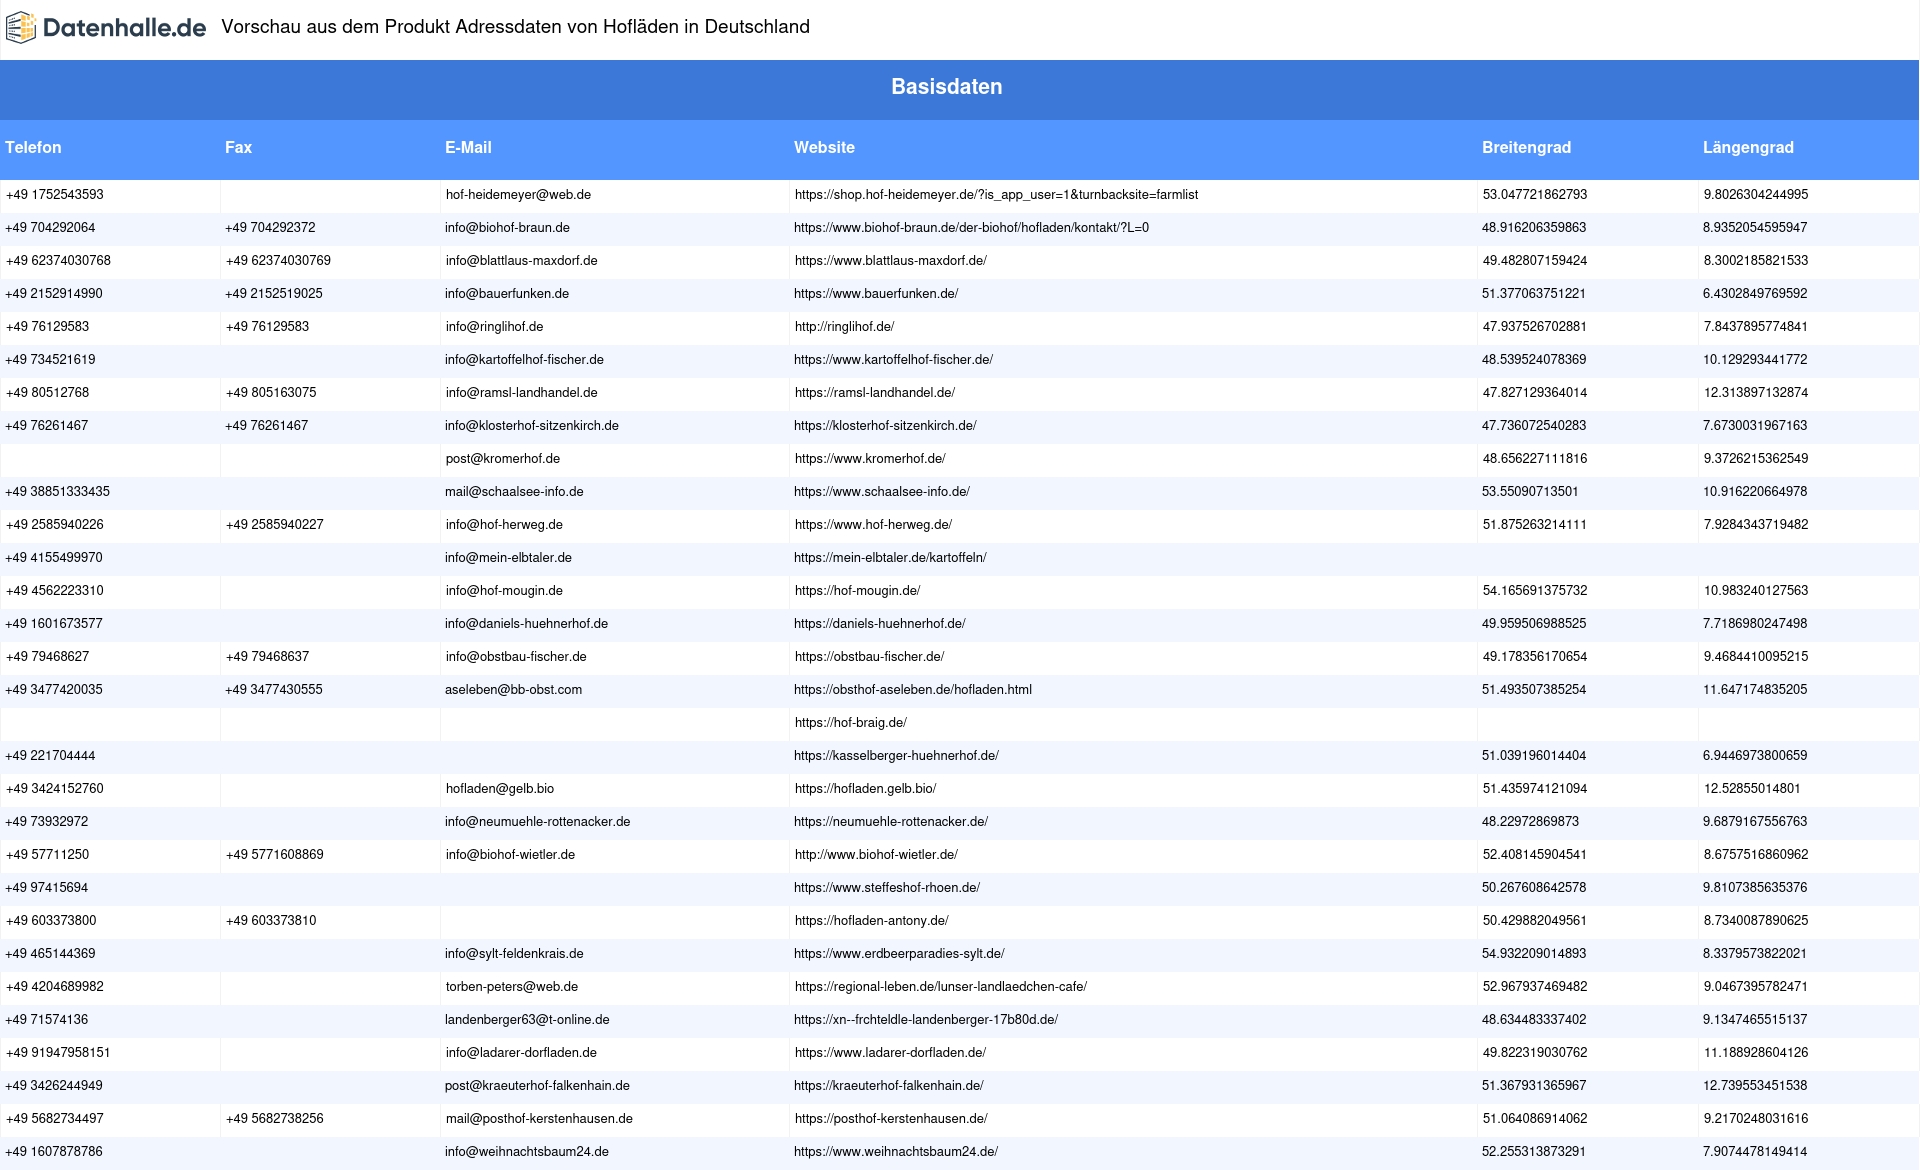
Task: Select fax number +49 62374030769
Action: coord(278,261)
